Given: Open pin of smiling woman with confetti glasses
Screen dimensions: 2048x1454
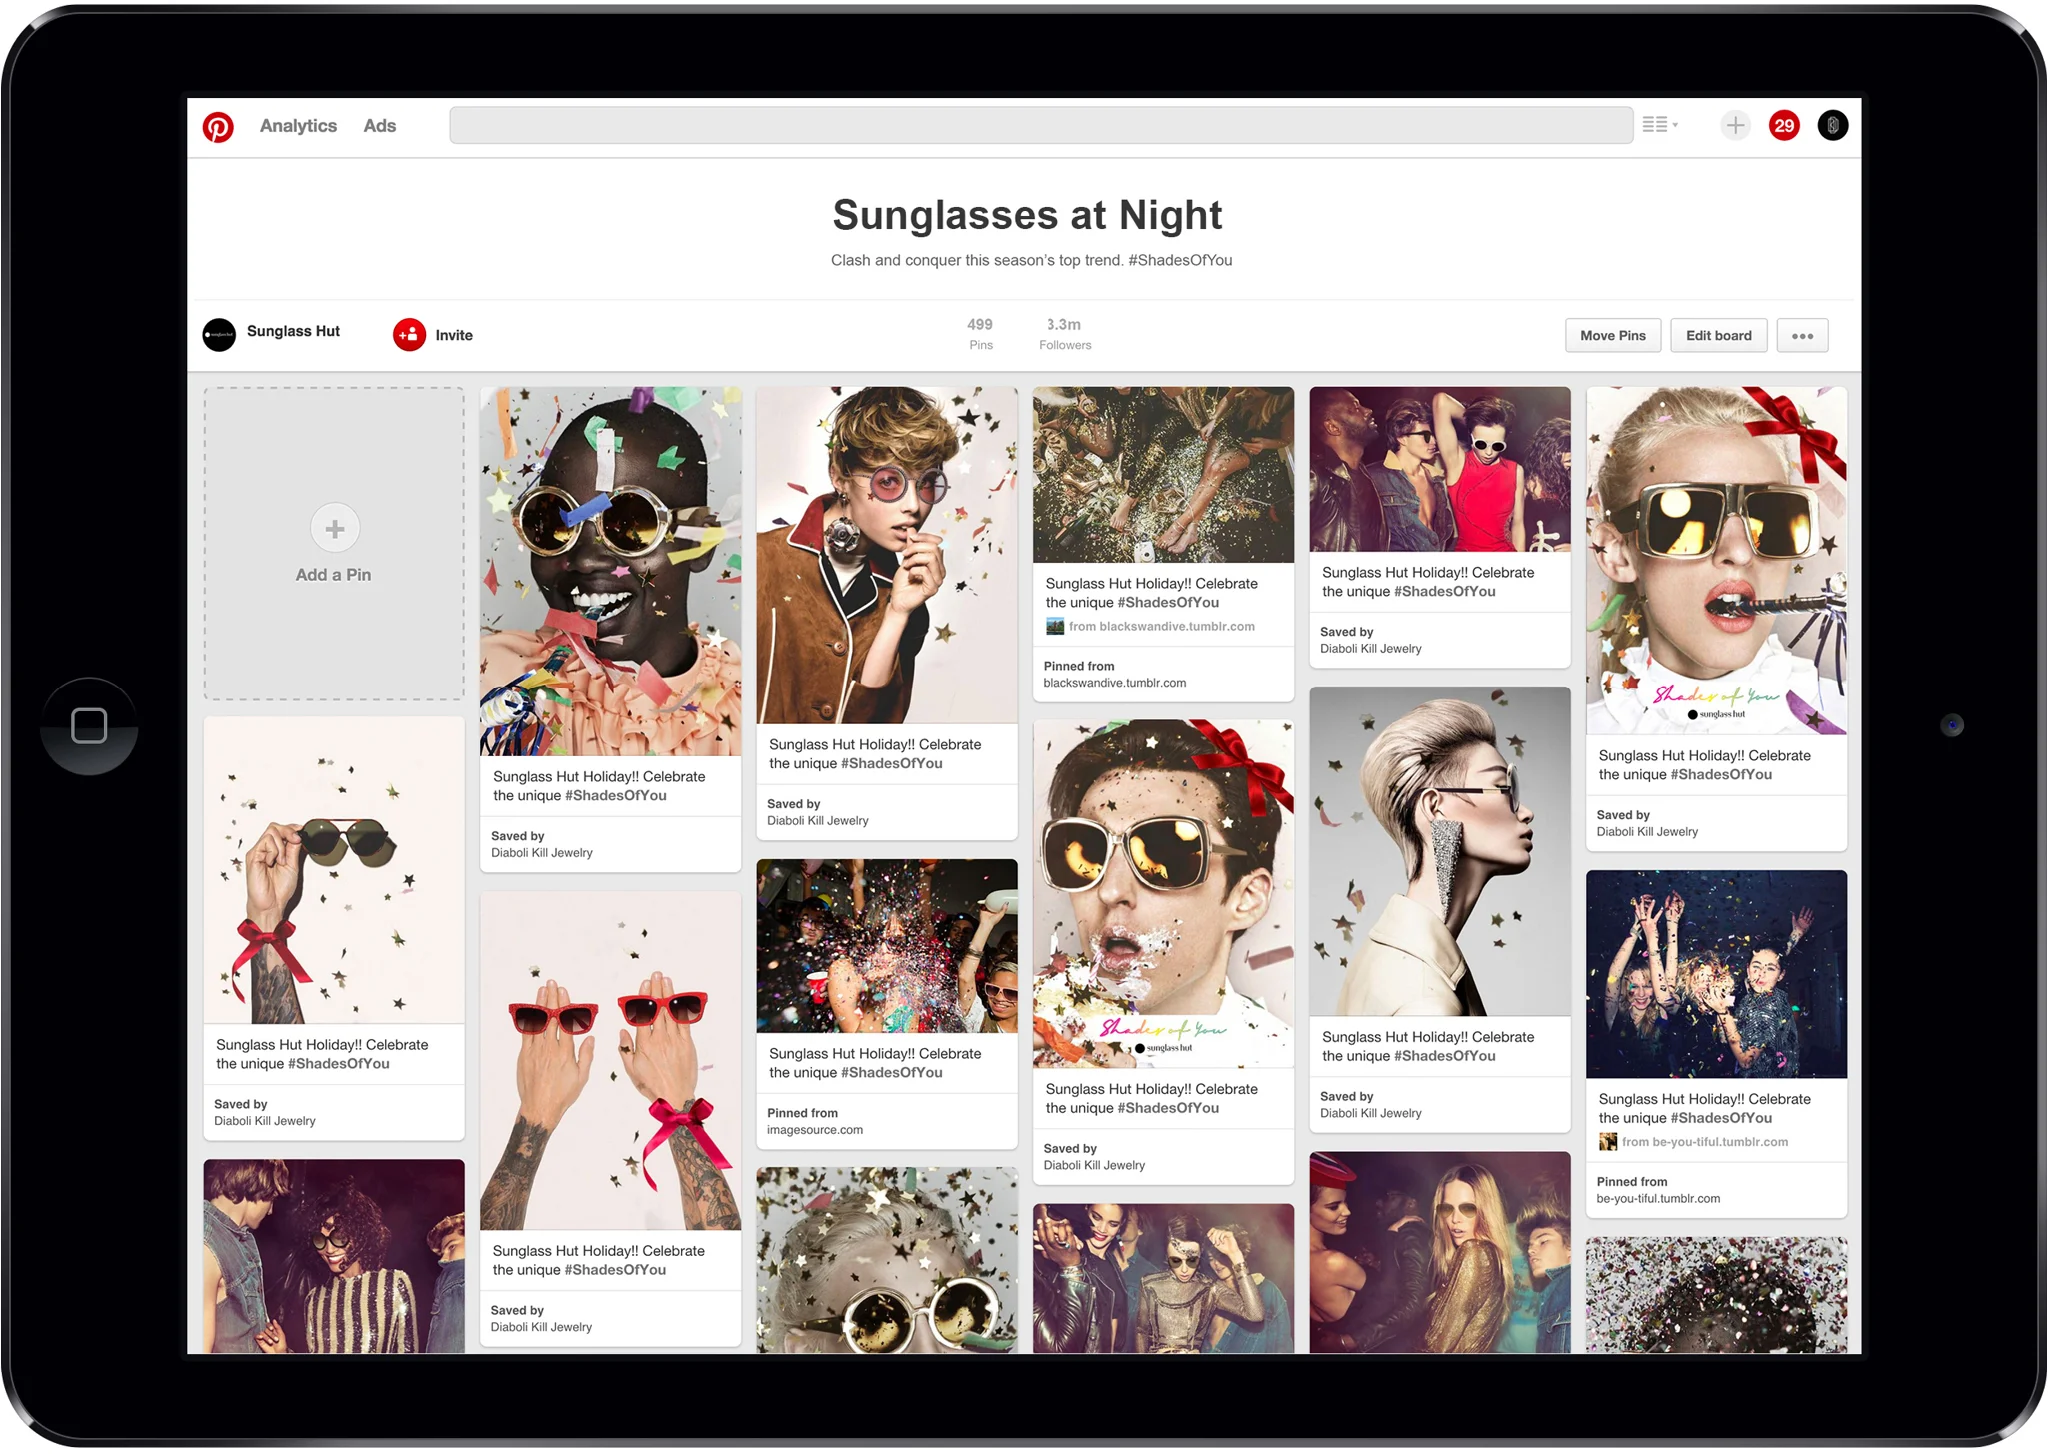Looking at the screenshot, I should [611, 571].
